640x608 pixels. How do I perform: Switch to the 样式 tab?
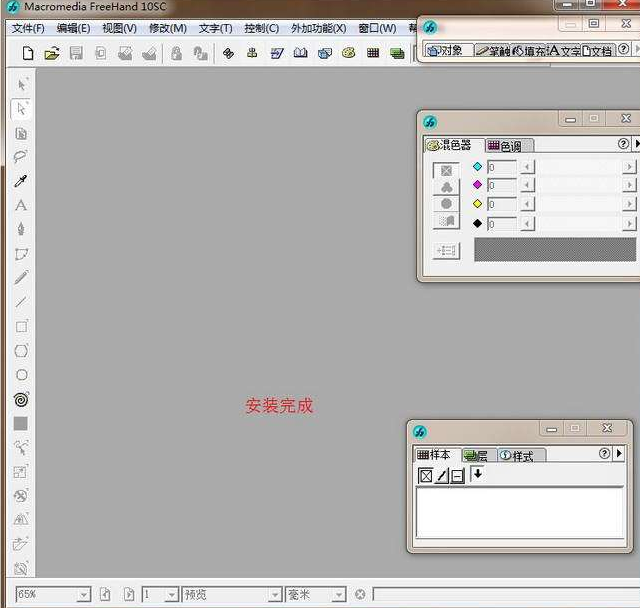(x=521, y=455)
